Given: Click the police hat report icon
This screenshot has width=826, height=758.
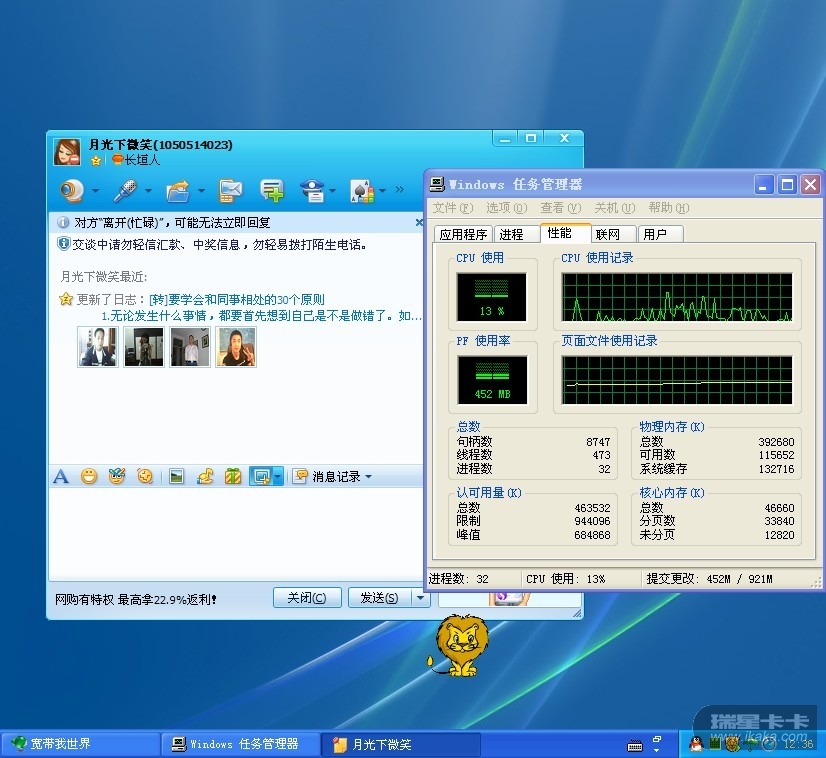Looking at the screenshot, I should pos(312,191).
